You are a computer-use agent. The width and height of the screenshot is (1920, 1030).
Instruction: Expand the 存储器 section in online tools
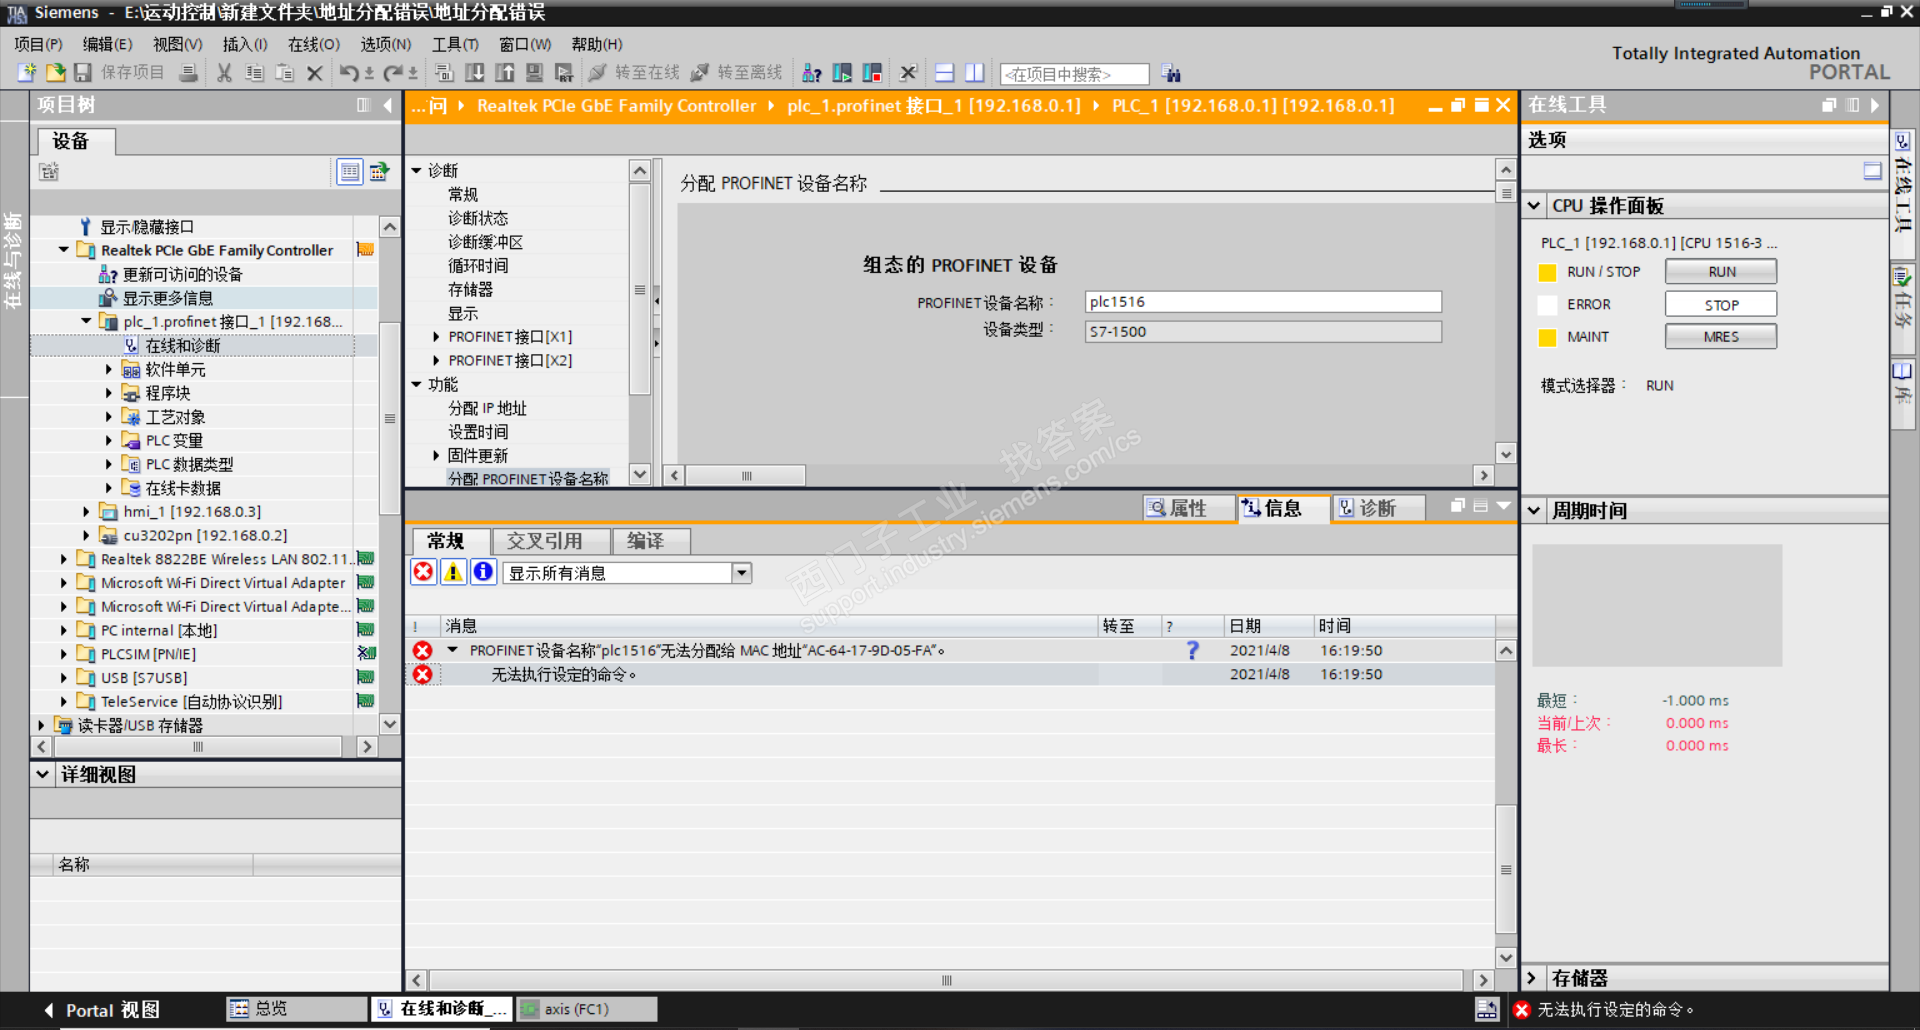point(1532,978)
